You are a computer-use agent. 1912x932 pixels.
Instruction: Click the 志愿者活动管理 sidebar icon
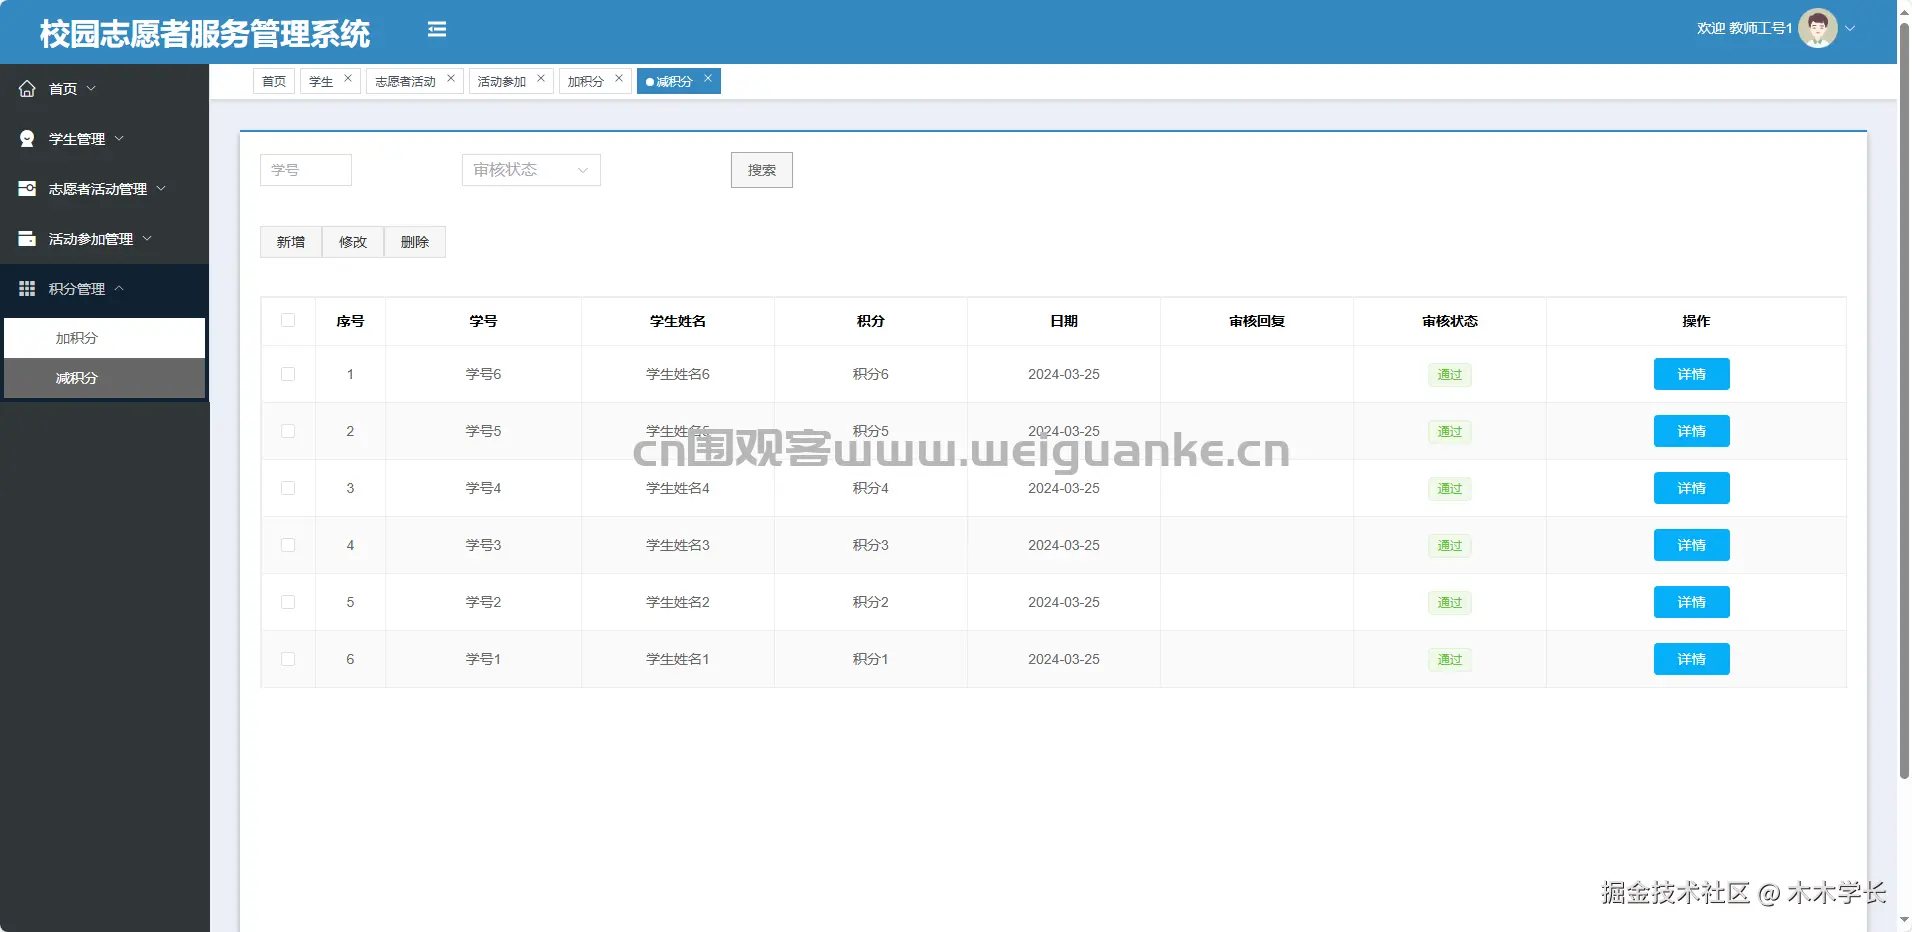click(27, 189)
